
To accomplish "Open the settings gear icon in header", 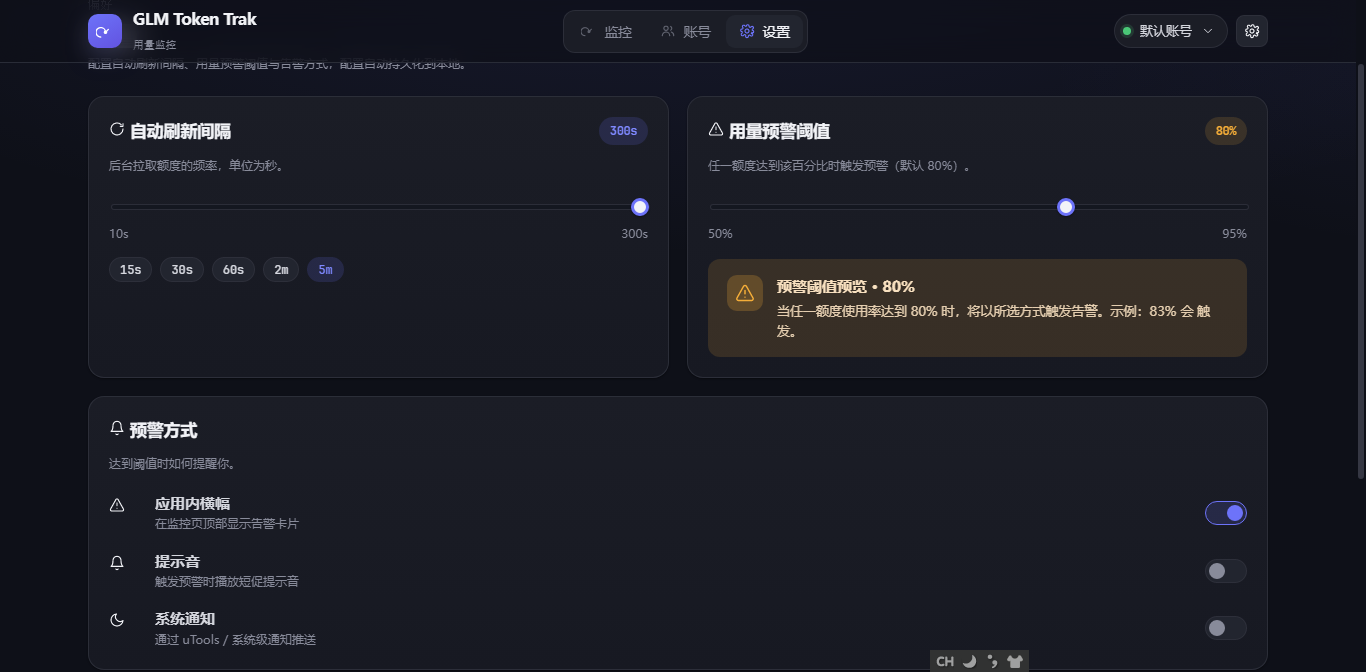I will (x=1252, y=31).
